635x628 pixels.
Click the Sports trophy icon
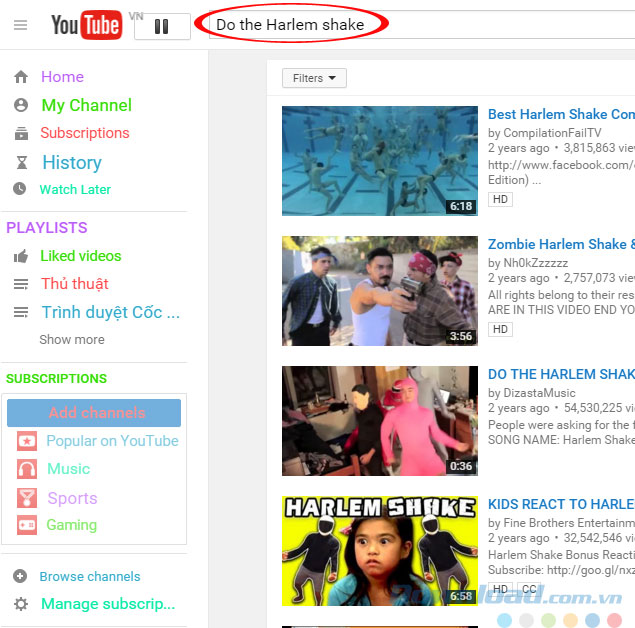pyautogui.click(x=27, y=498)
